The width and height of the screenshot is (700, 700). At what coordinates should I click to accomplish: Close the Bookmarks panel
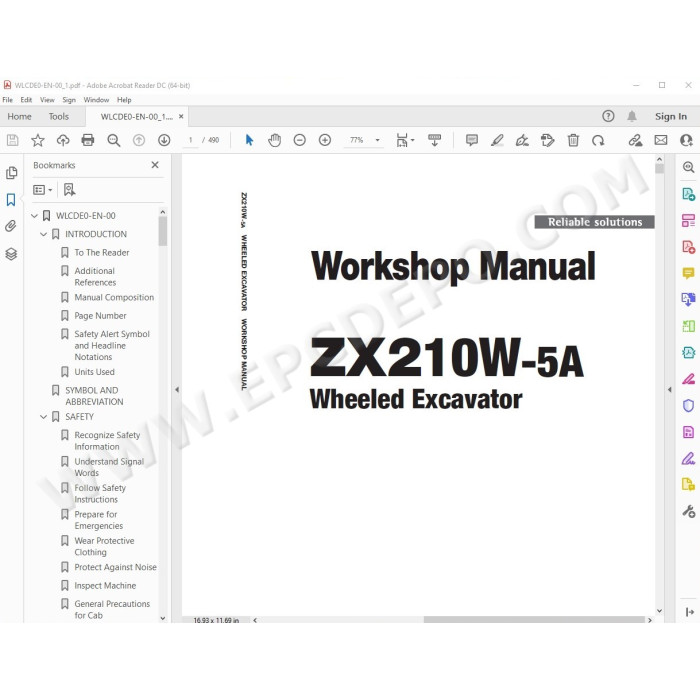[155, 165]
